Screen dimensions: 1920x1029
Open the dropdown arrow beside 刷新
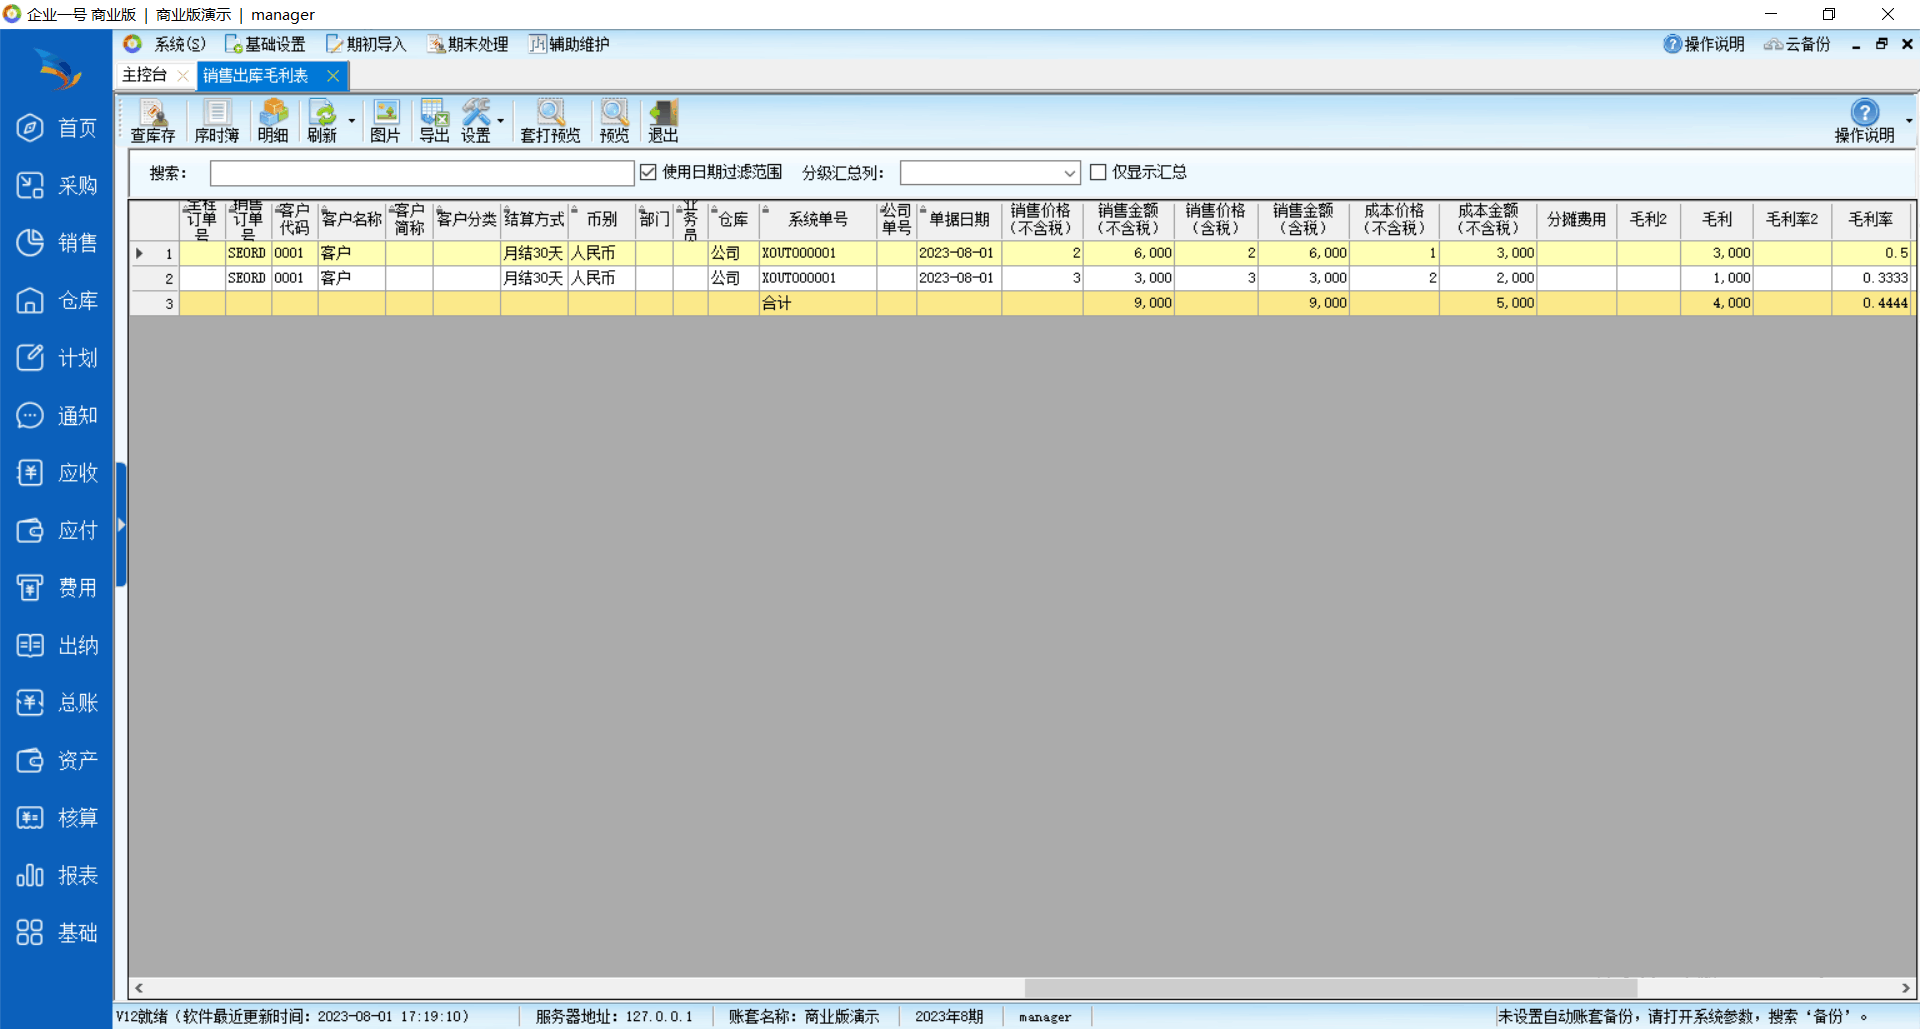(352, 121)
